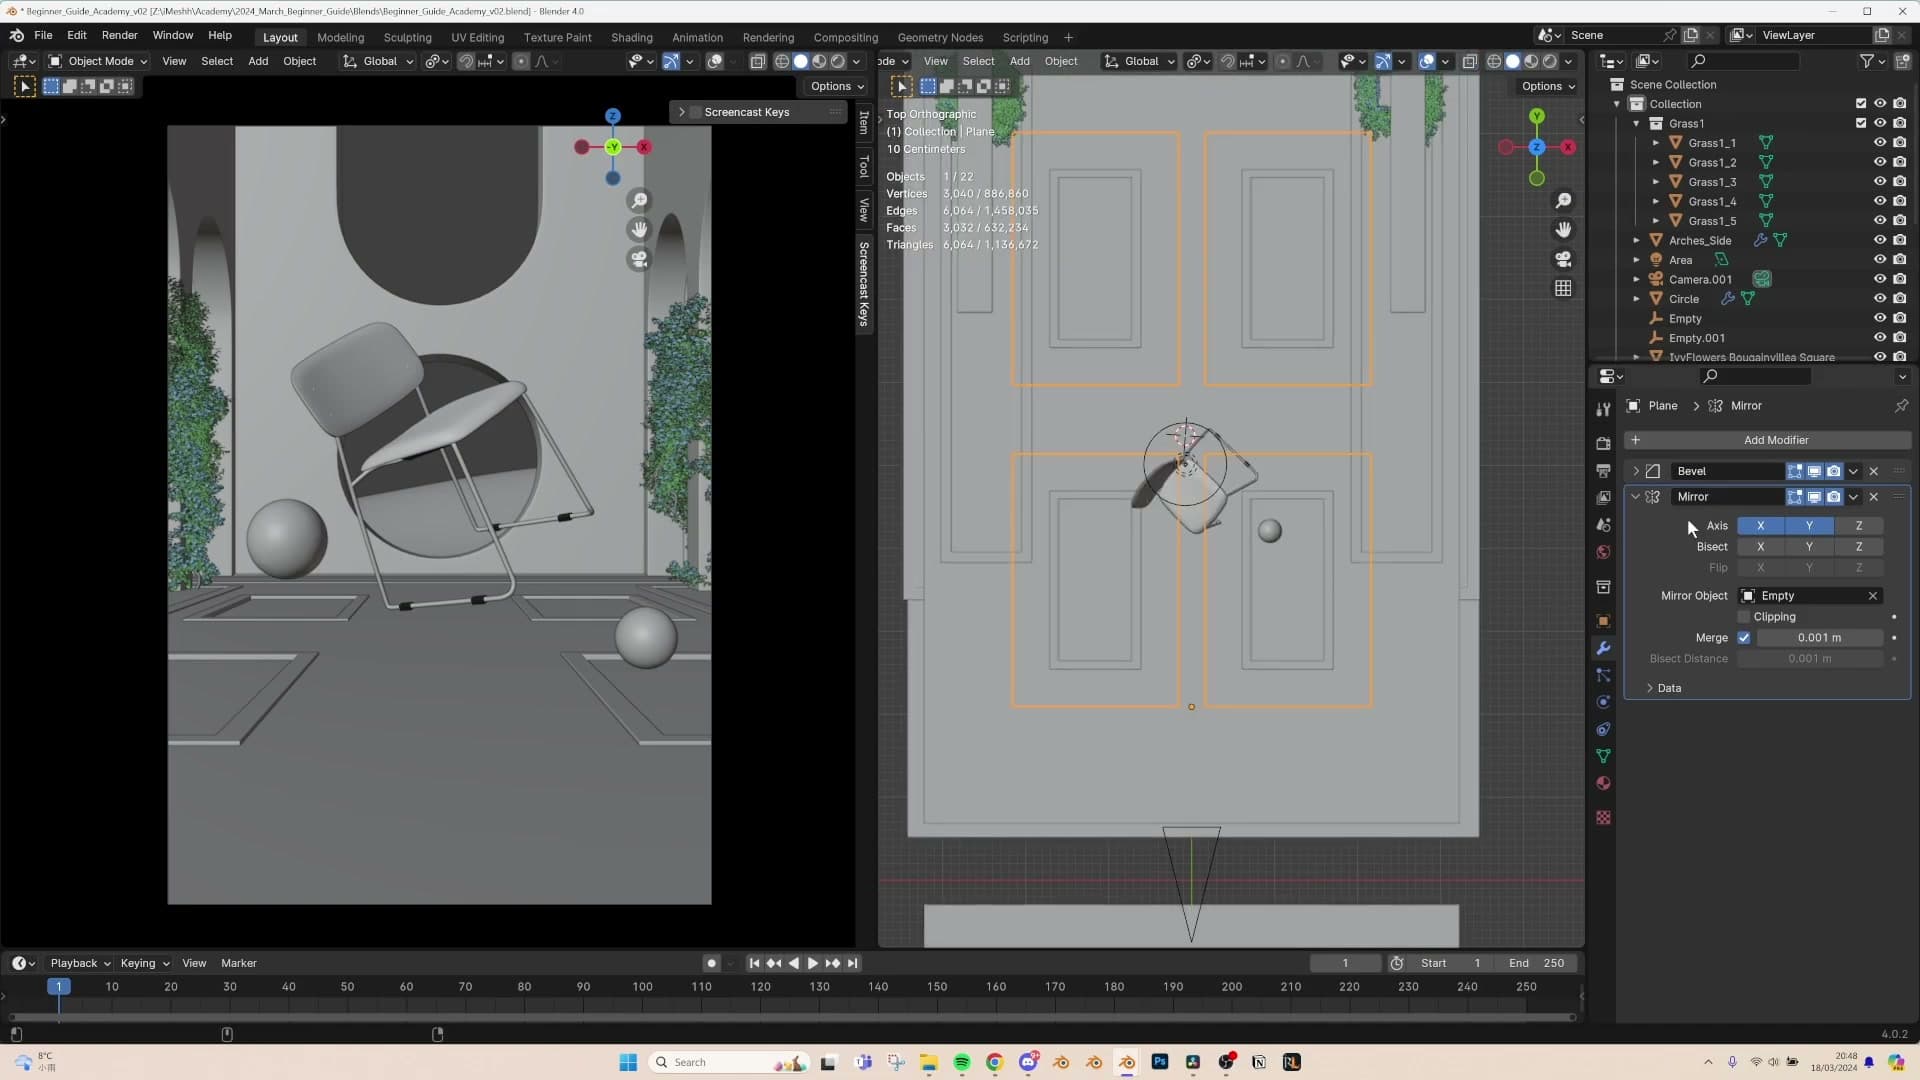Viewport: 1920px width, 1080px height.
Task: Switch to the Geometry Nodes workspace tab
Action: pos(940,38)
